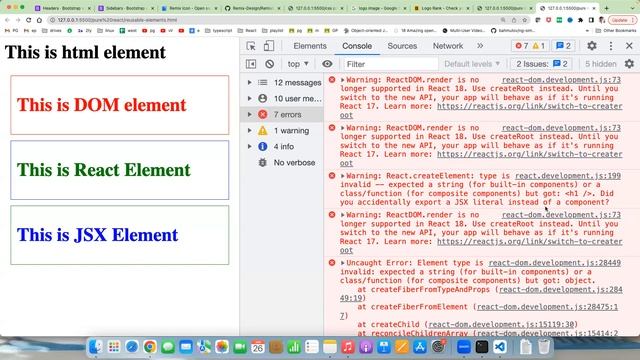The width and height of the screenshot is (640, 360).
Task: Clear the console with the block icon
Action: (x=269, y=64)
